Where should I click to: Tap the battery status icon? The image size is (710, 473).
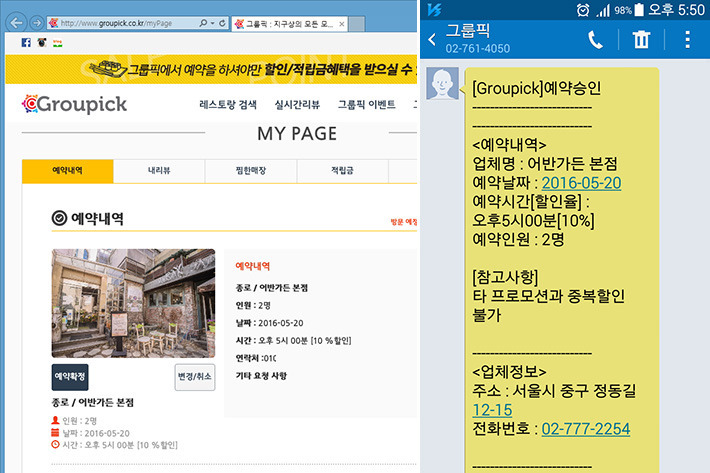(x=639, y=10)
